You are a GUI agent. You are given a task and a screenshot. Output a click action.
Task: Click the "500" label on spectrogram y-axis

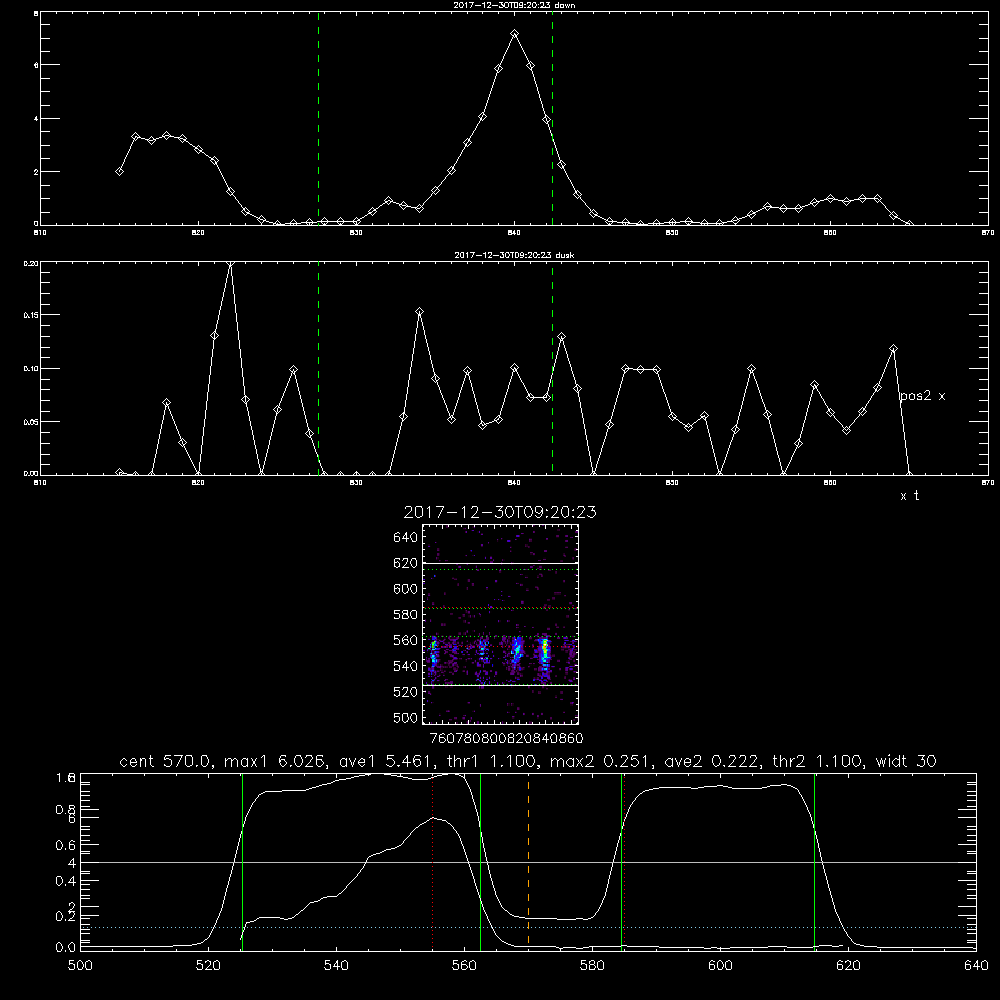(406, 718)
